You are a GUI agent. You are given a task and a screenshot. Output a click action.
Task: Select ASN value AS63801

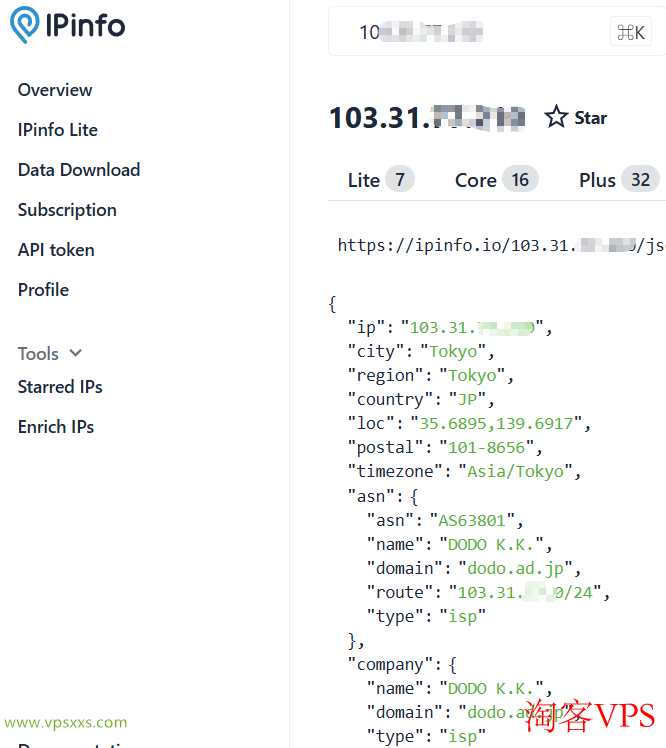(472, 520)
